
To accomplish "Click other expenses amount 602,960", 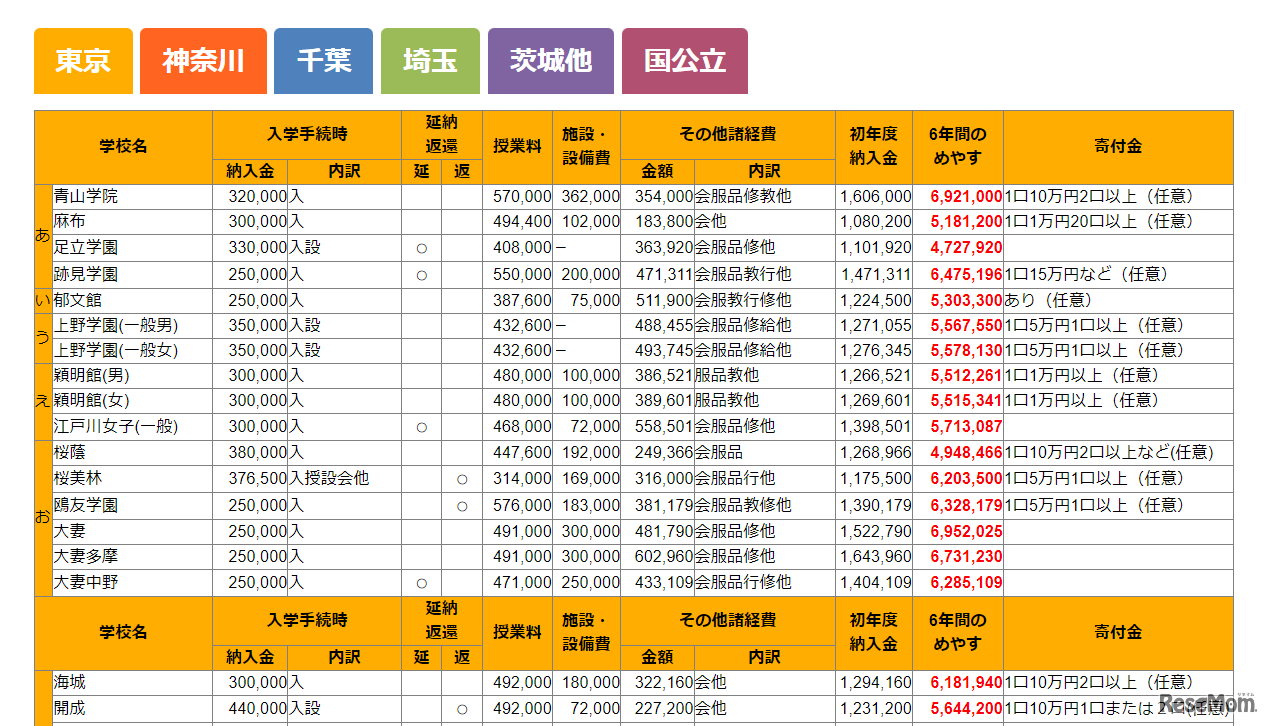I will coord(664,556).
